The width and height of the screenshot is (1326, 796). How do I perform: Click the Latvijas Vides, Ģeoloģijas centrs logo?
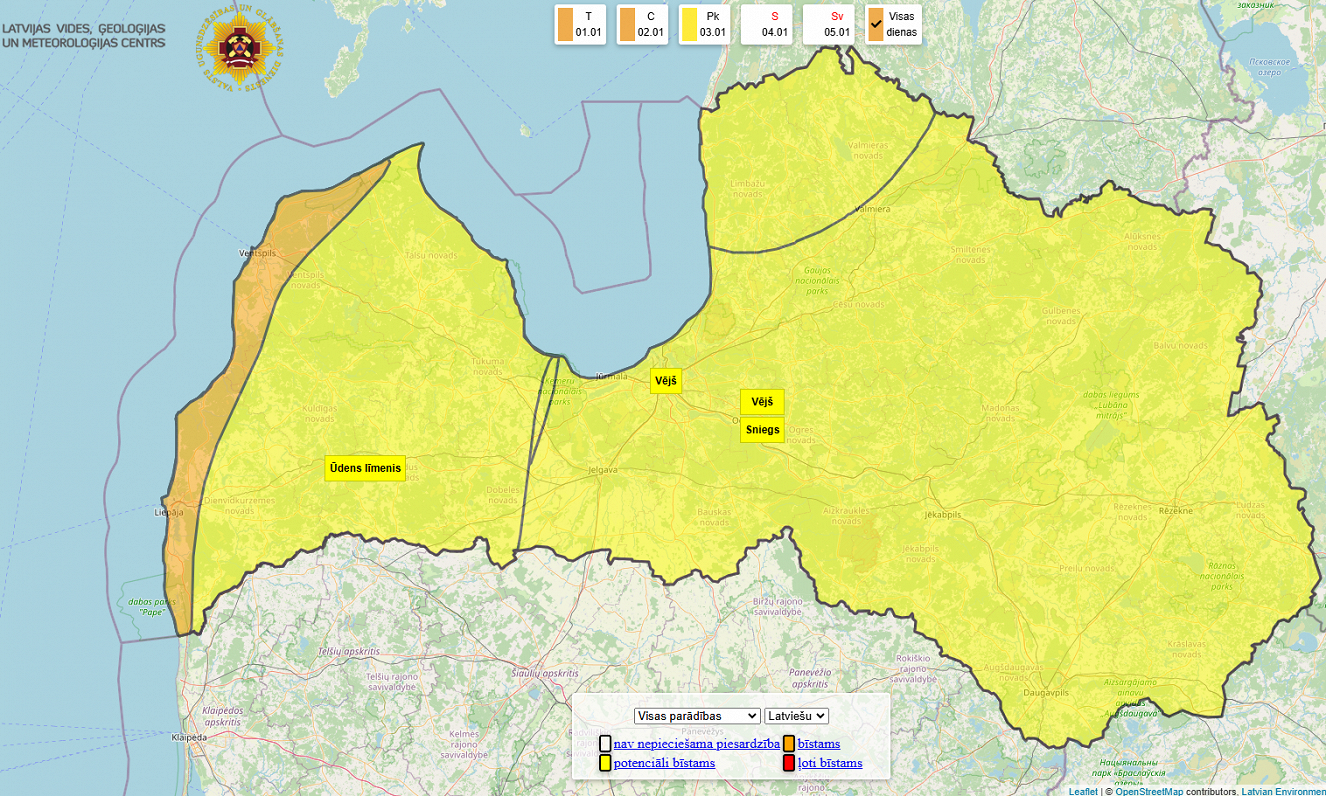84,37
